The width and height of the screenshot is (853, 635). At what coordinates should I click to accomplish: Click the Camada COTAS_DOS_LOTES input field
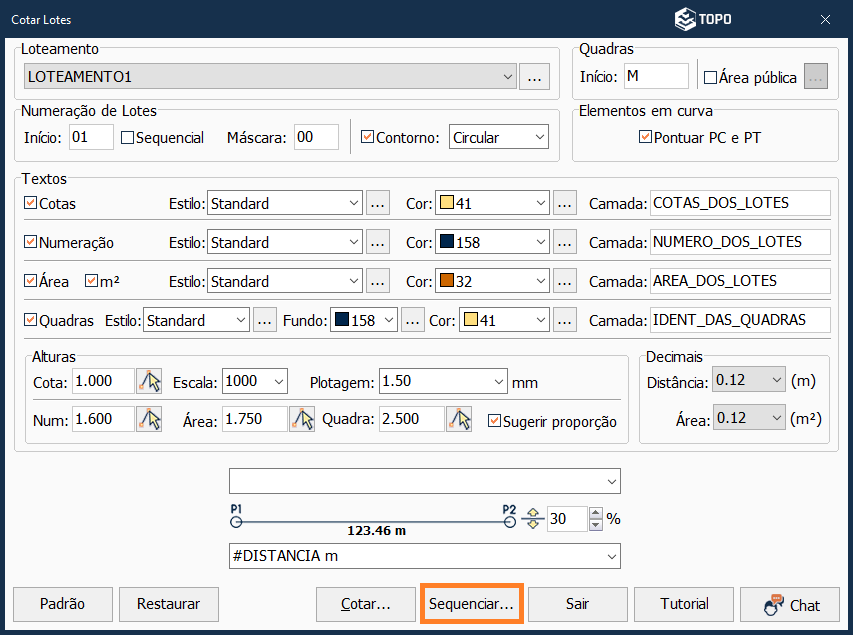click(x=739, y=203)
